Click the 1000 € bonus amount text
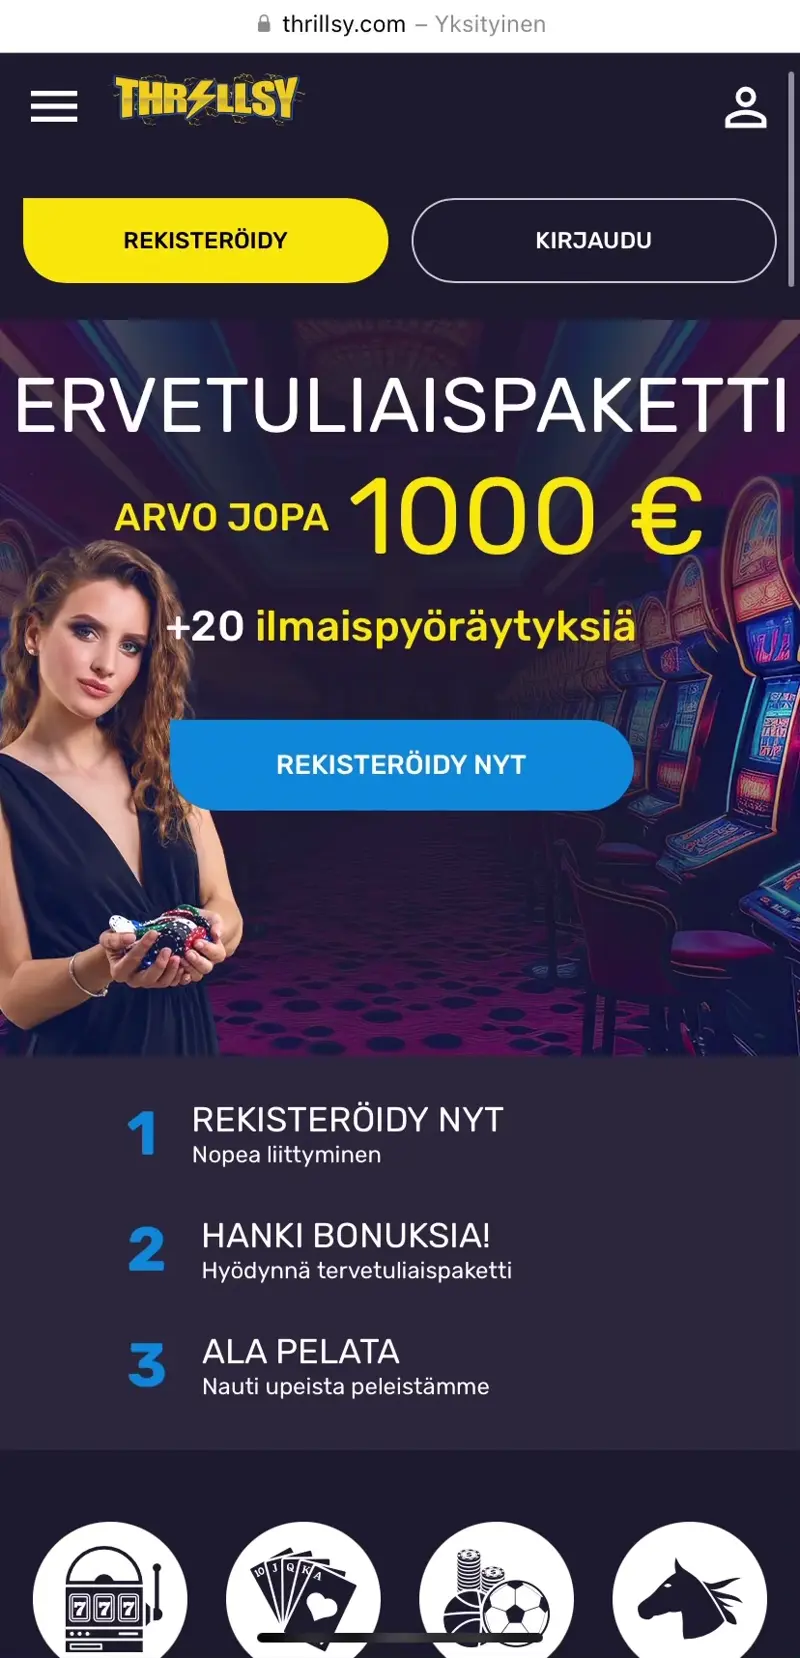Screen dimensions: 800x1658 pyautogui.click(x=527, y=516)
